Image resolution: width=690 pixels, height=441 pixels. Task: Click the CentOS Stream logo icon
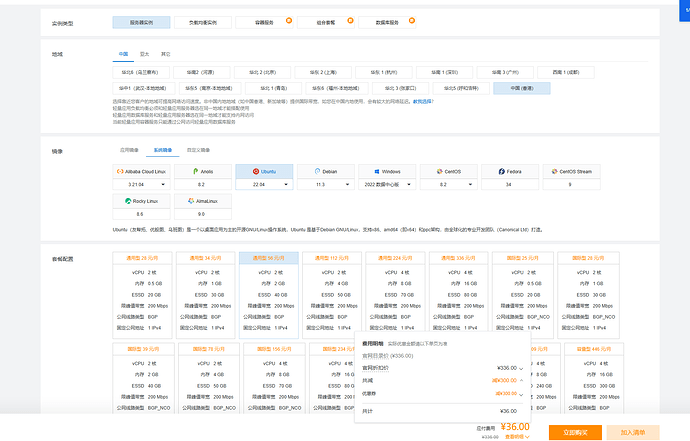tap(554, 172)
